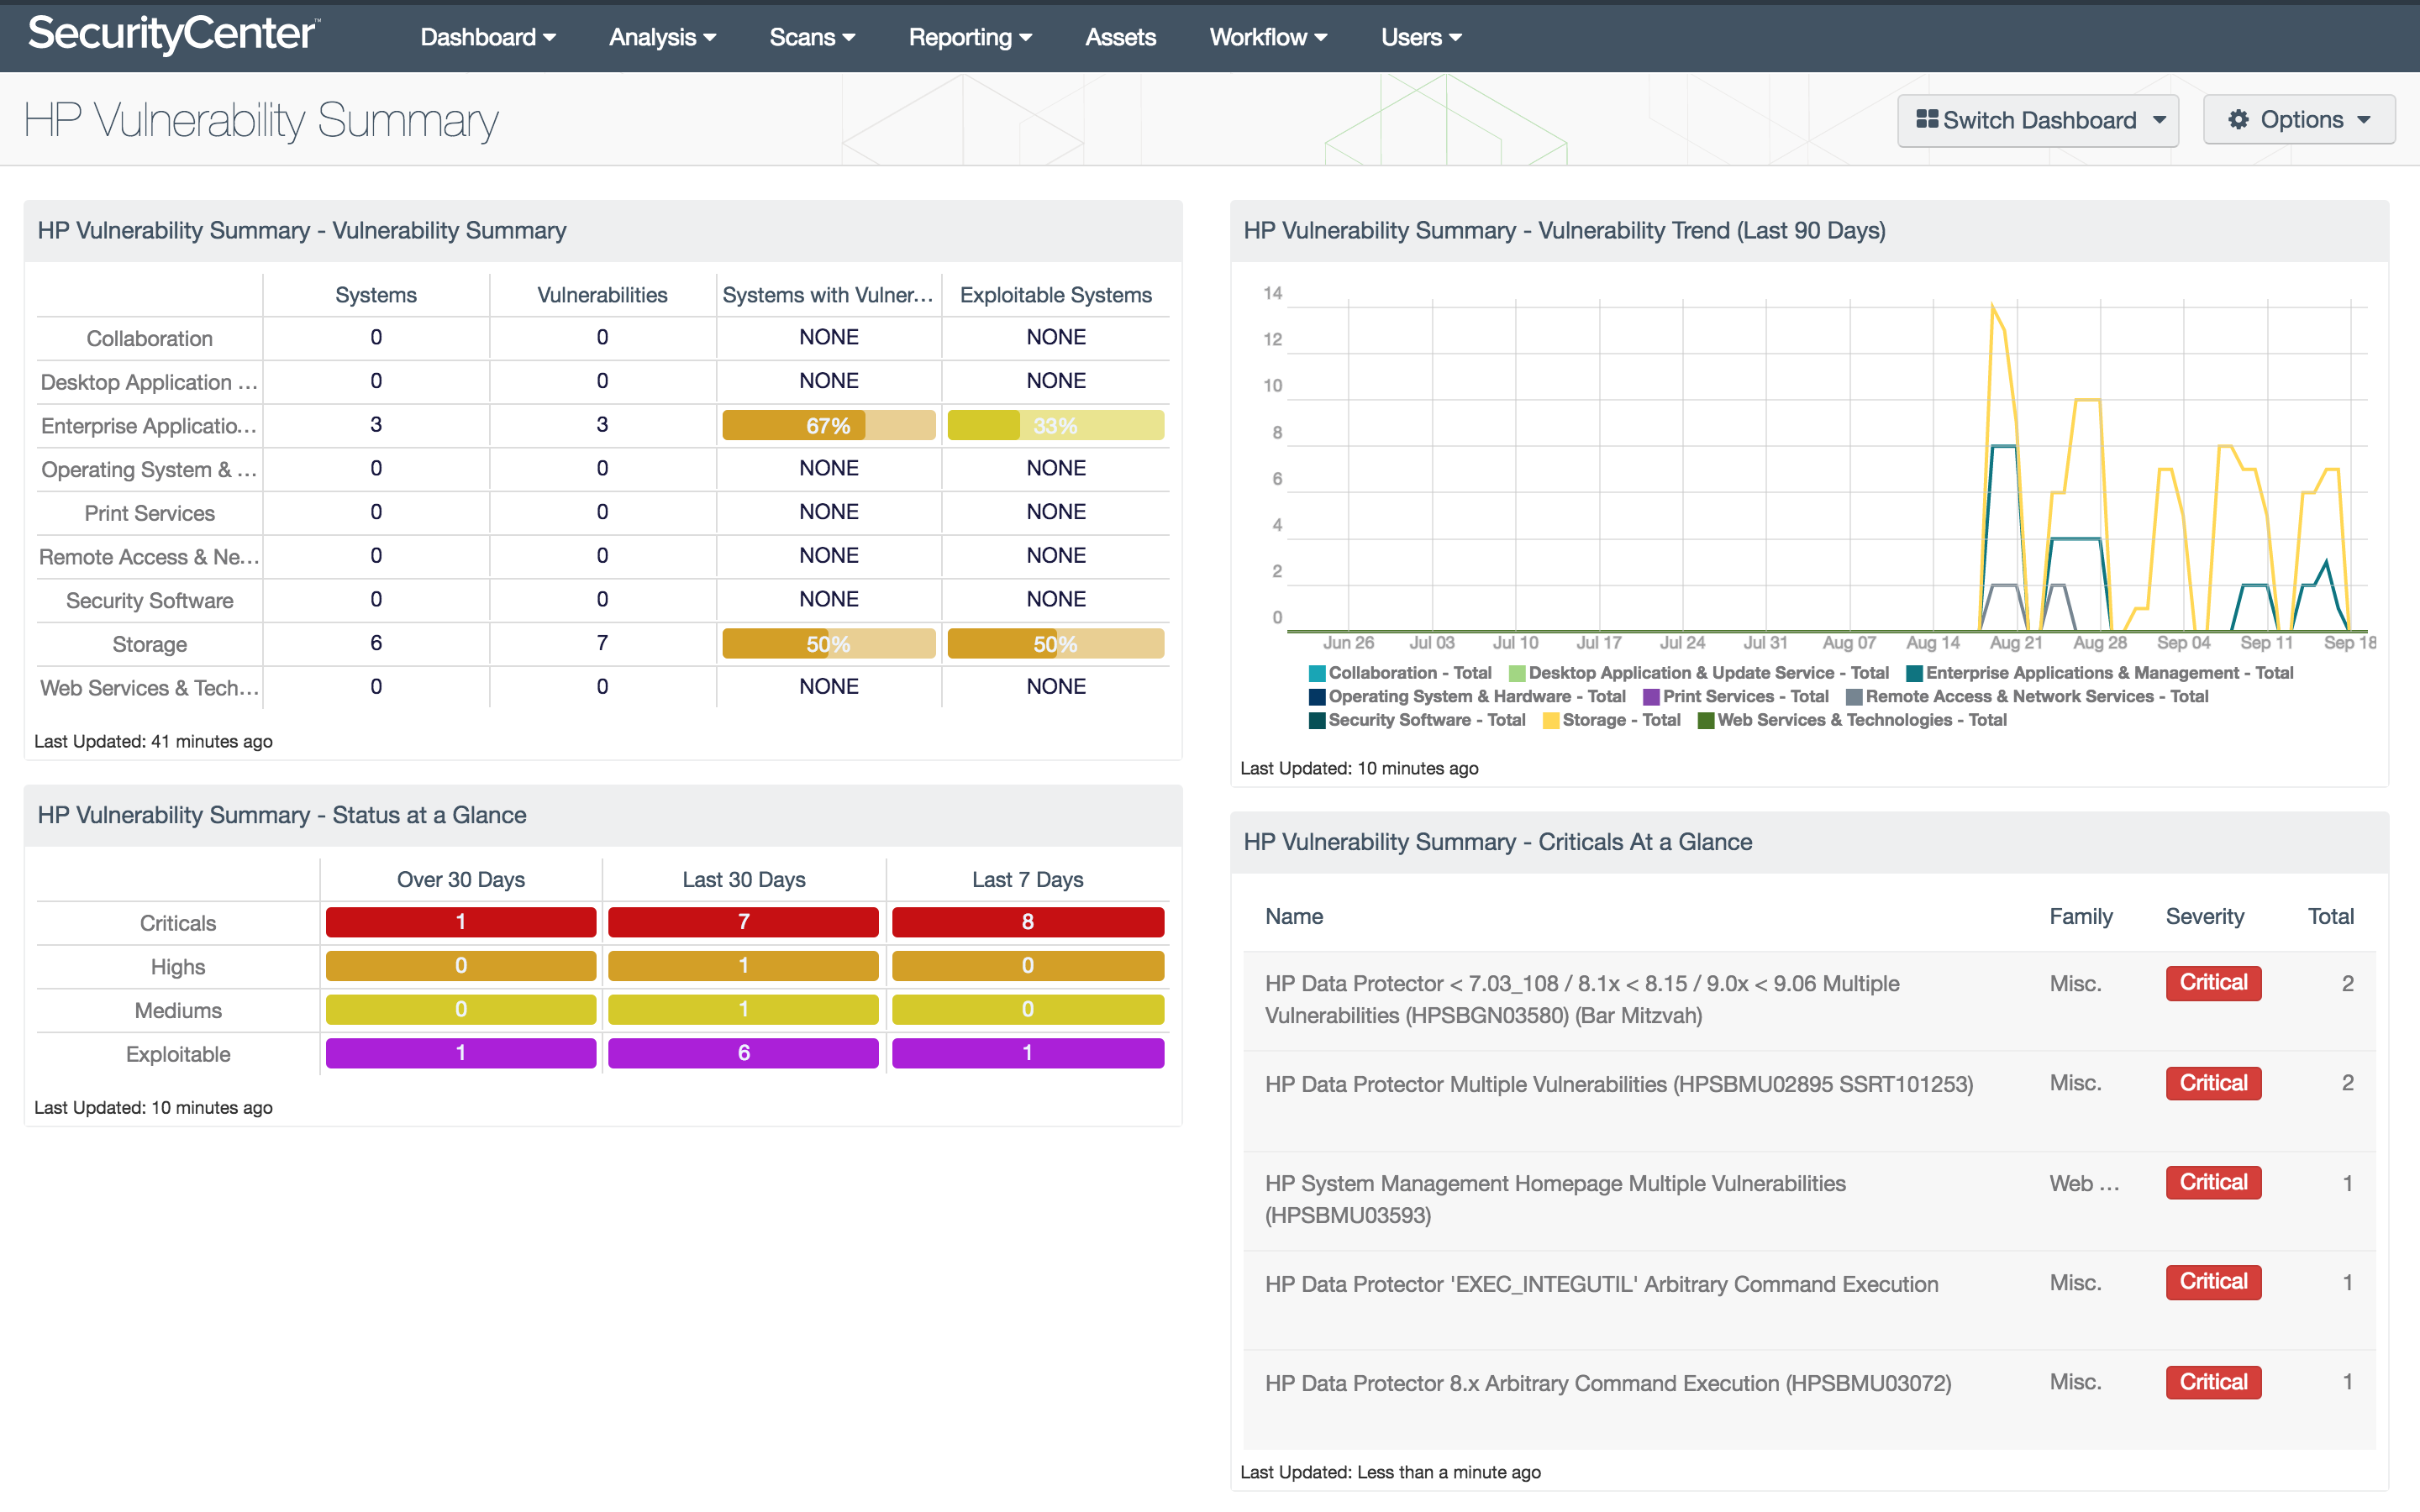Open HP Data Protector 8.x HPSBMU03072 row

coord(1809,1399)
